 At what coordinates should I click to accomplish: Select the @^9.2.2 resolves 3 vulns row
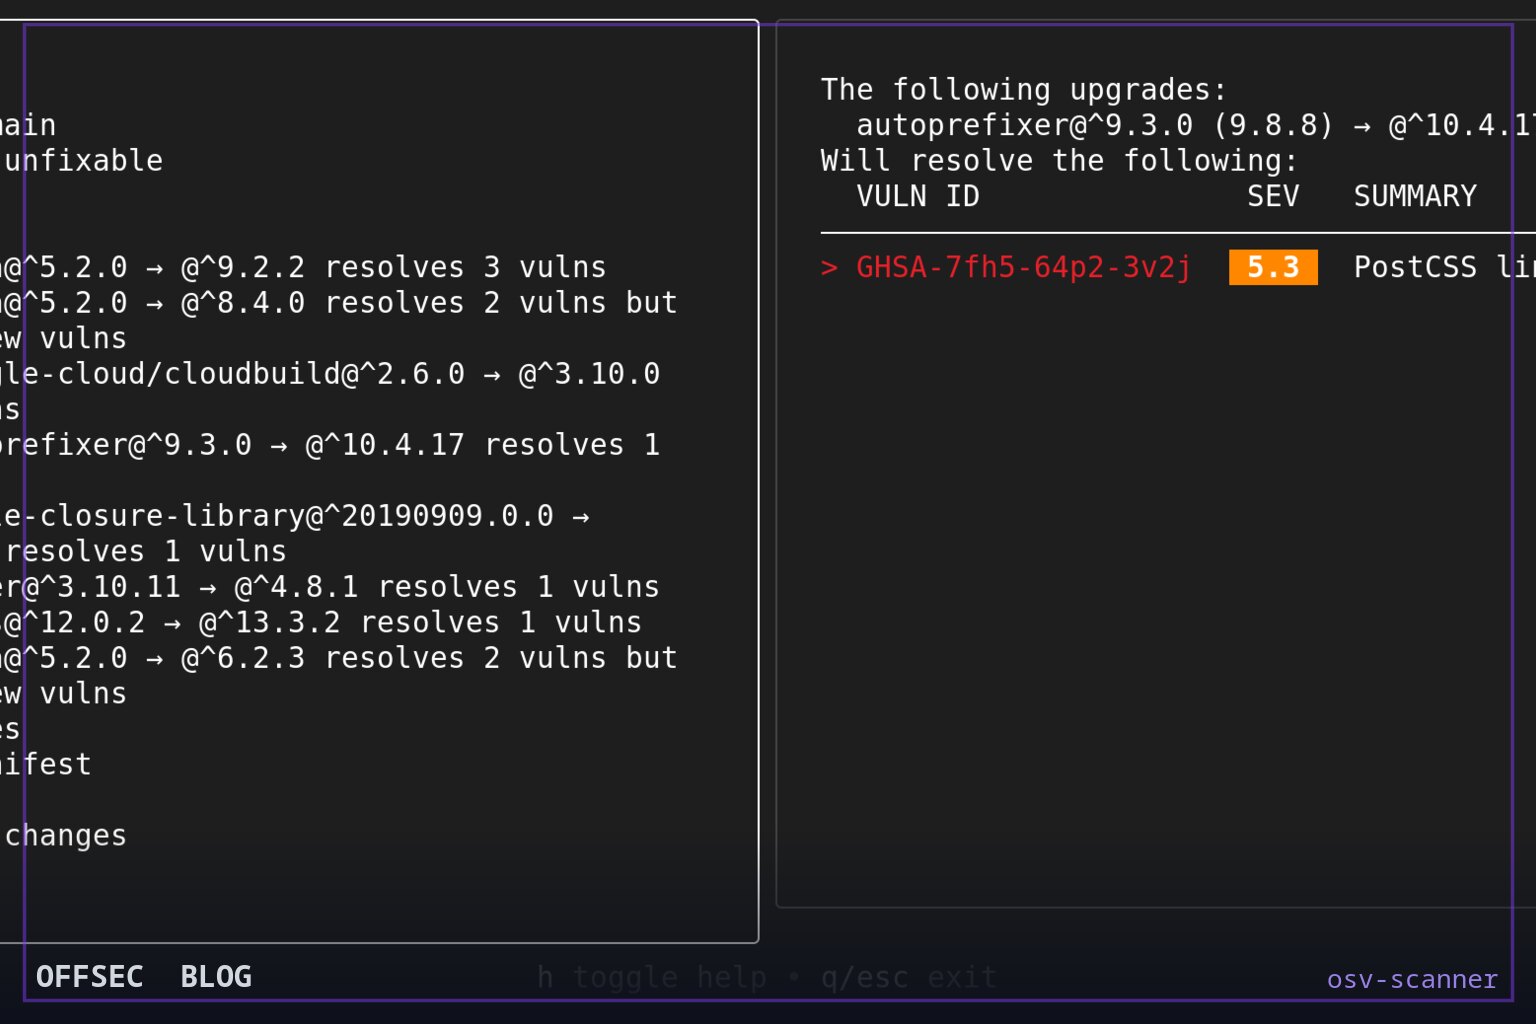coord(303,267)
